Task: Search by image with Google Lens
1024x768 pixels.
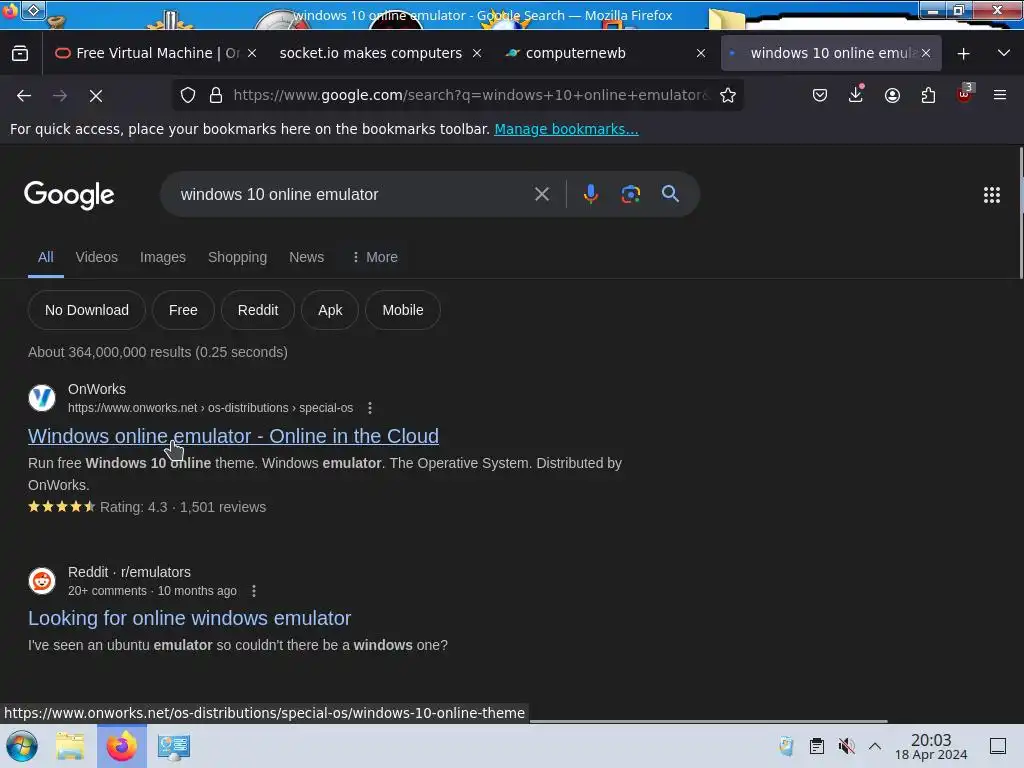Action: (630, 194)
